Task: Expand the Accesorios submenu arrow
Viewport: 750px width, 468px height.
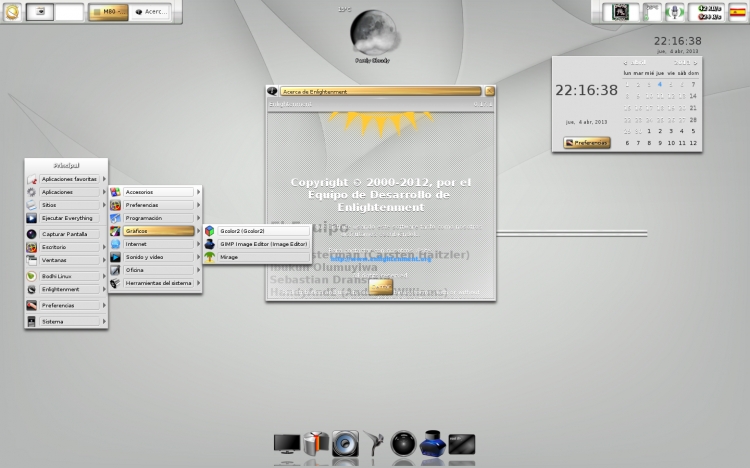Action: [198, 192]
